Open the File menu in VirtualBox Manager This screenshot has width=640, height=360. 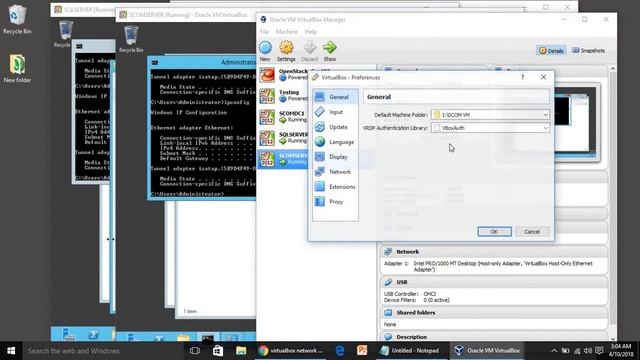(x=264, y=32)
